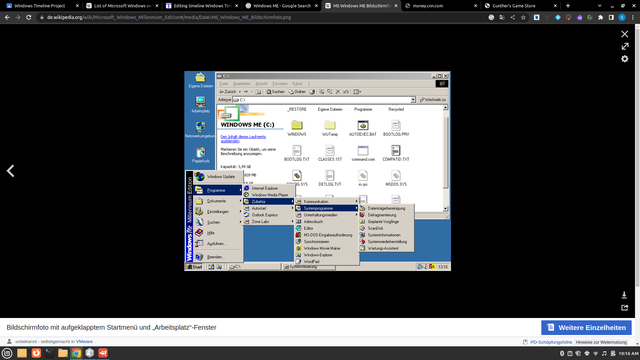This screenshot has width=640, height=360.
Task: Go forward with the browser forward arrow
Action: point(18,18)
